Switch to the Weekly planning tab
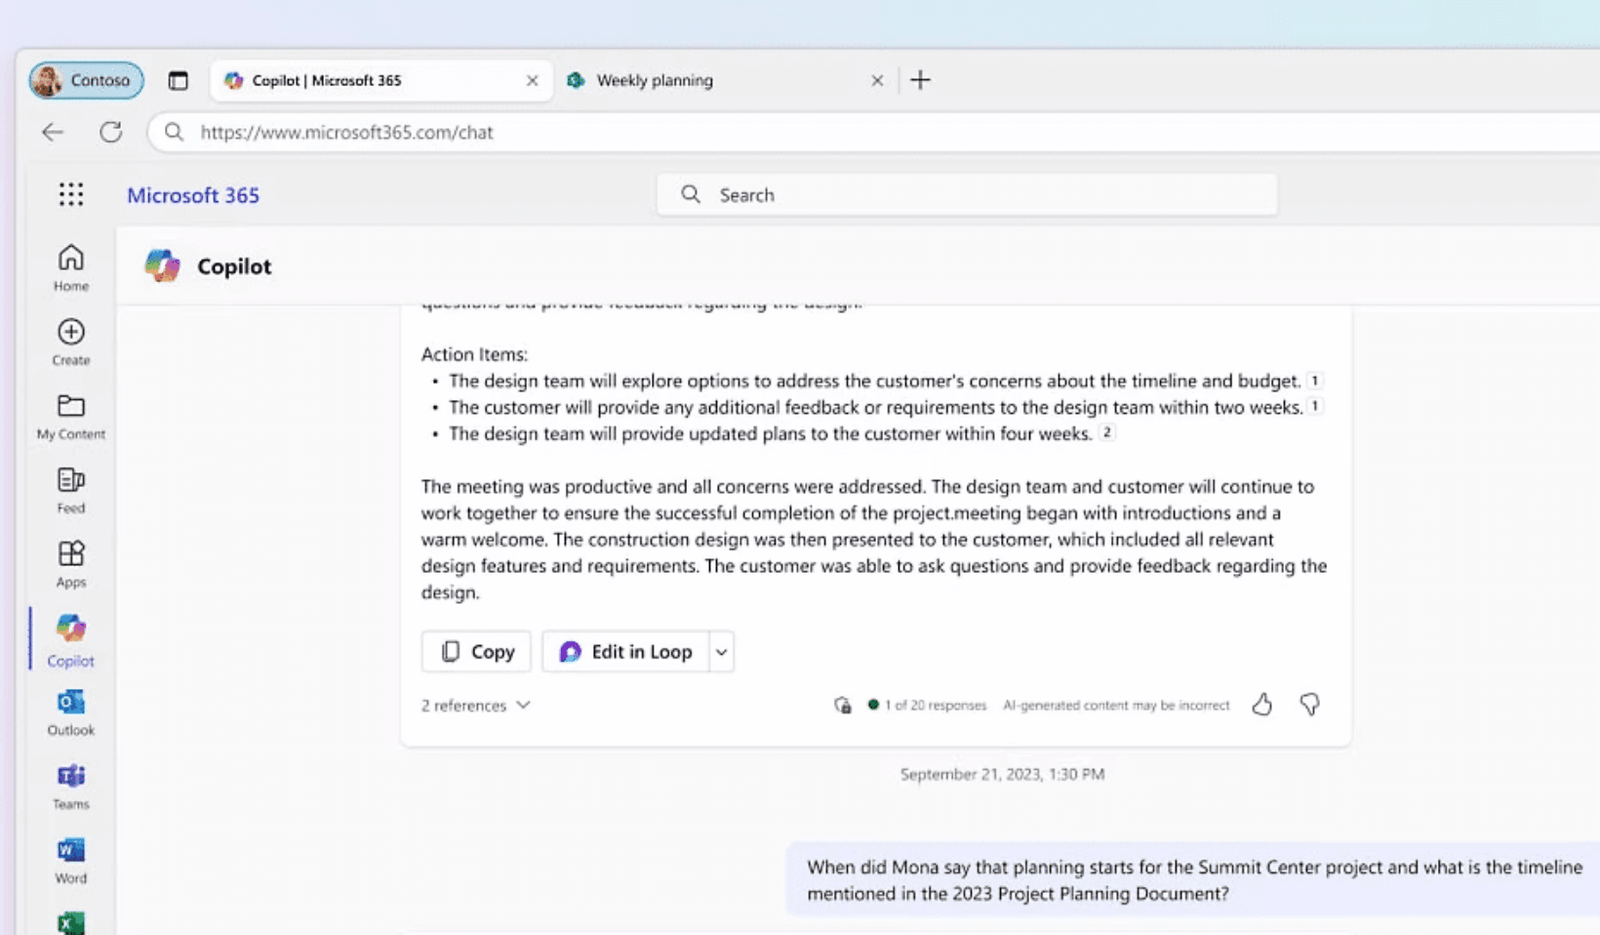Viewport: 1600px width, 935px height. click(x=700, y=80)
